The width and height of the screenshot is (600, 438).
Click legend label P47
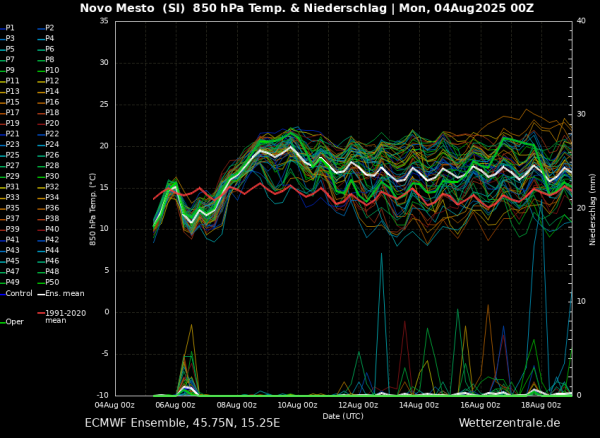tap(12, 271)
